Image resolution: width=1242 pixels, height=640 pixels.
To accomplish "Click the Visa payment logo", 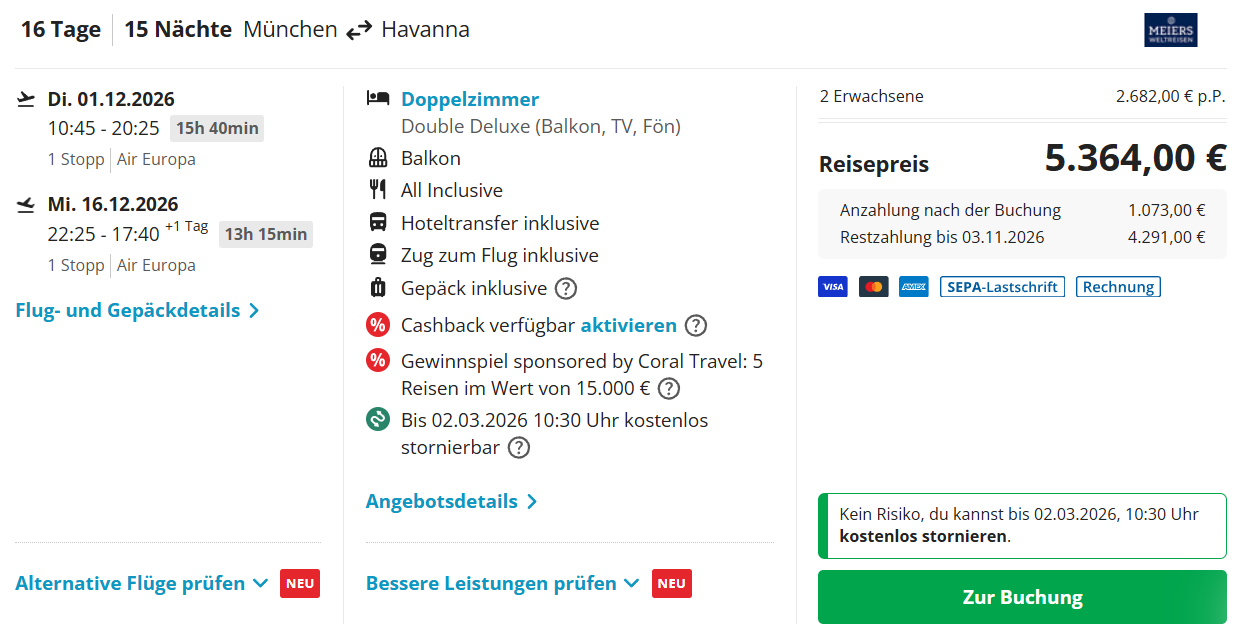I will click(x=832, y=286).
